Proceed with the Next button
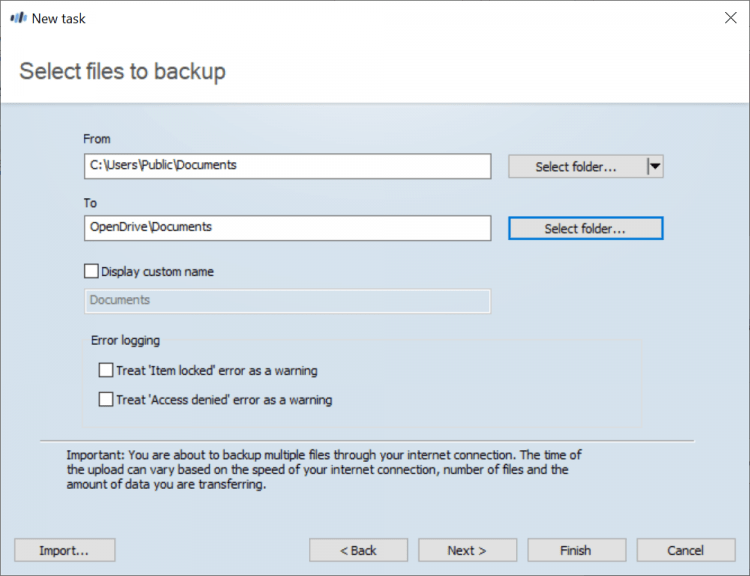The height and width of the screenshot is (576, 750). [467, 550]
